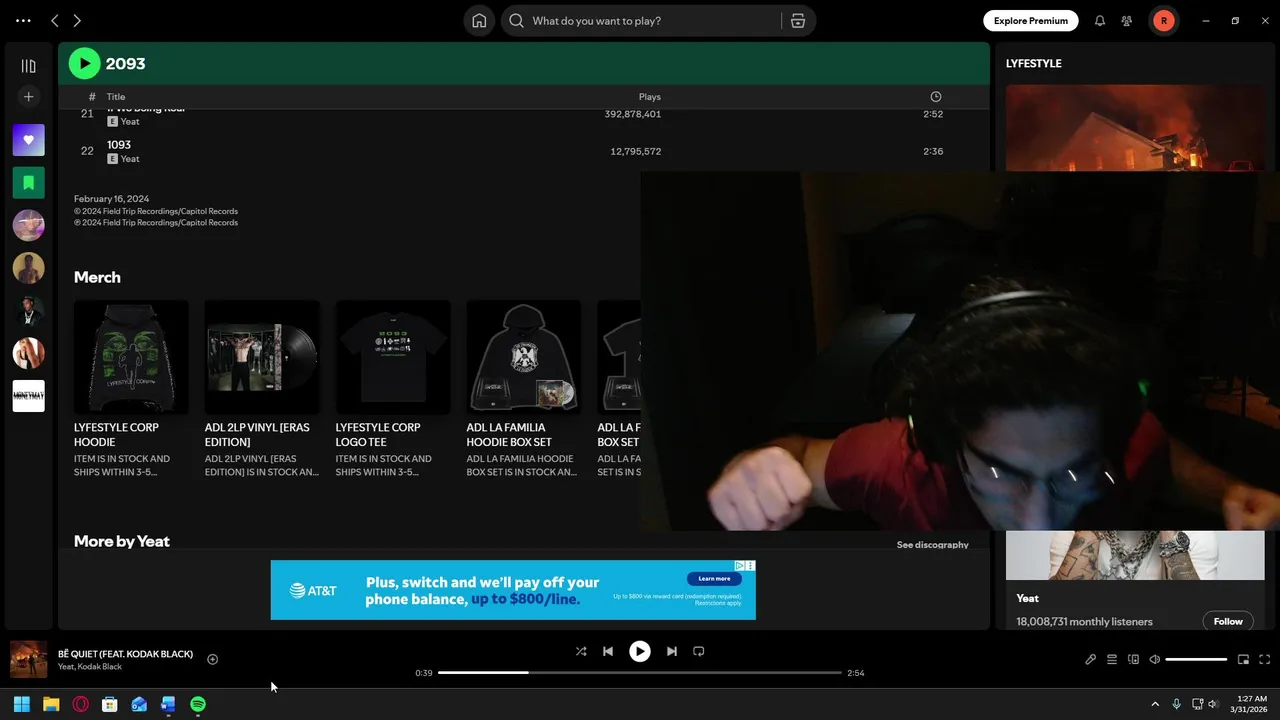The image size is (1280, 720).
Task: Open the ADL LA FAMILIA HOODIE BOX SET
Action: pos(524,390)
